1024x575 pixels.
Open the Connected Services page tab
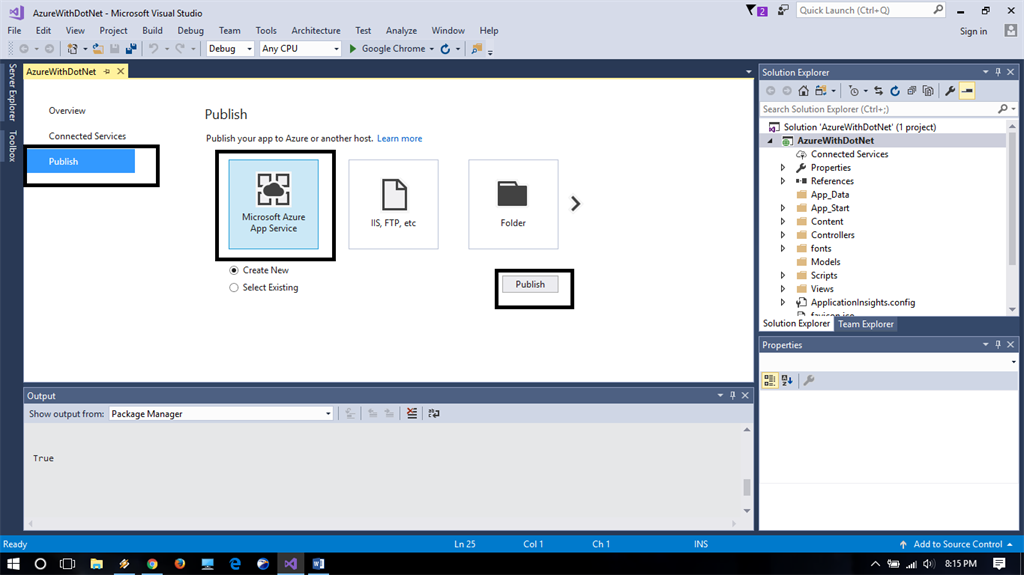click(88, 137)
